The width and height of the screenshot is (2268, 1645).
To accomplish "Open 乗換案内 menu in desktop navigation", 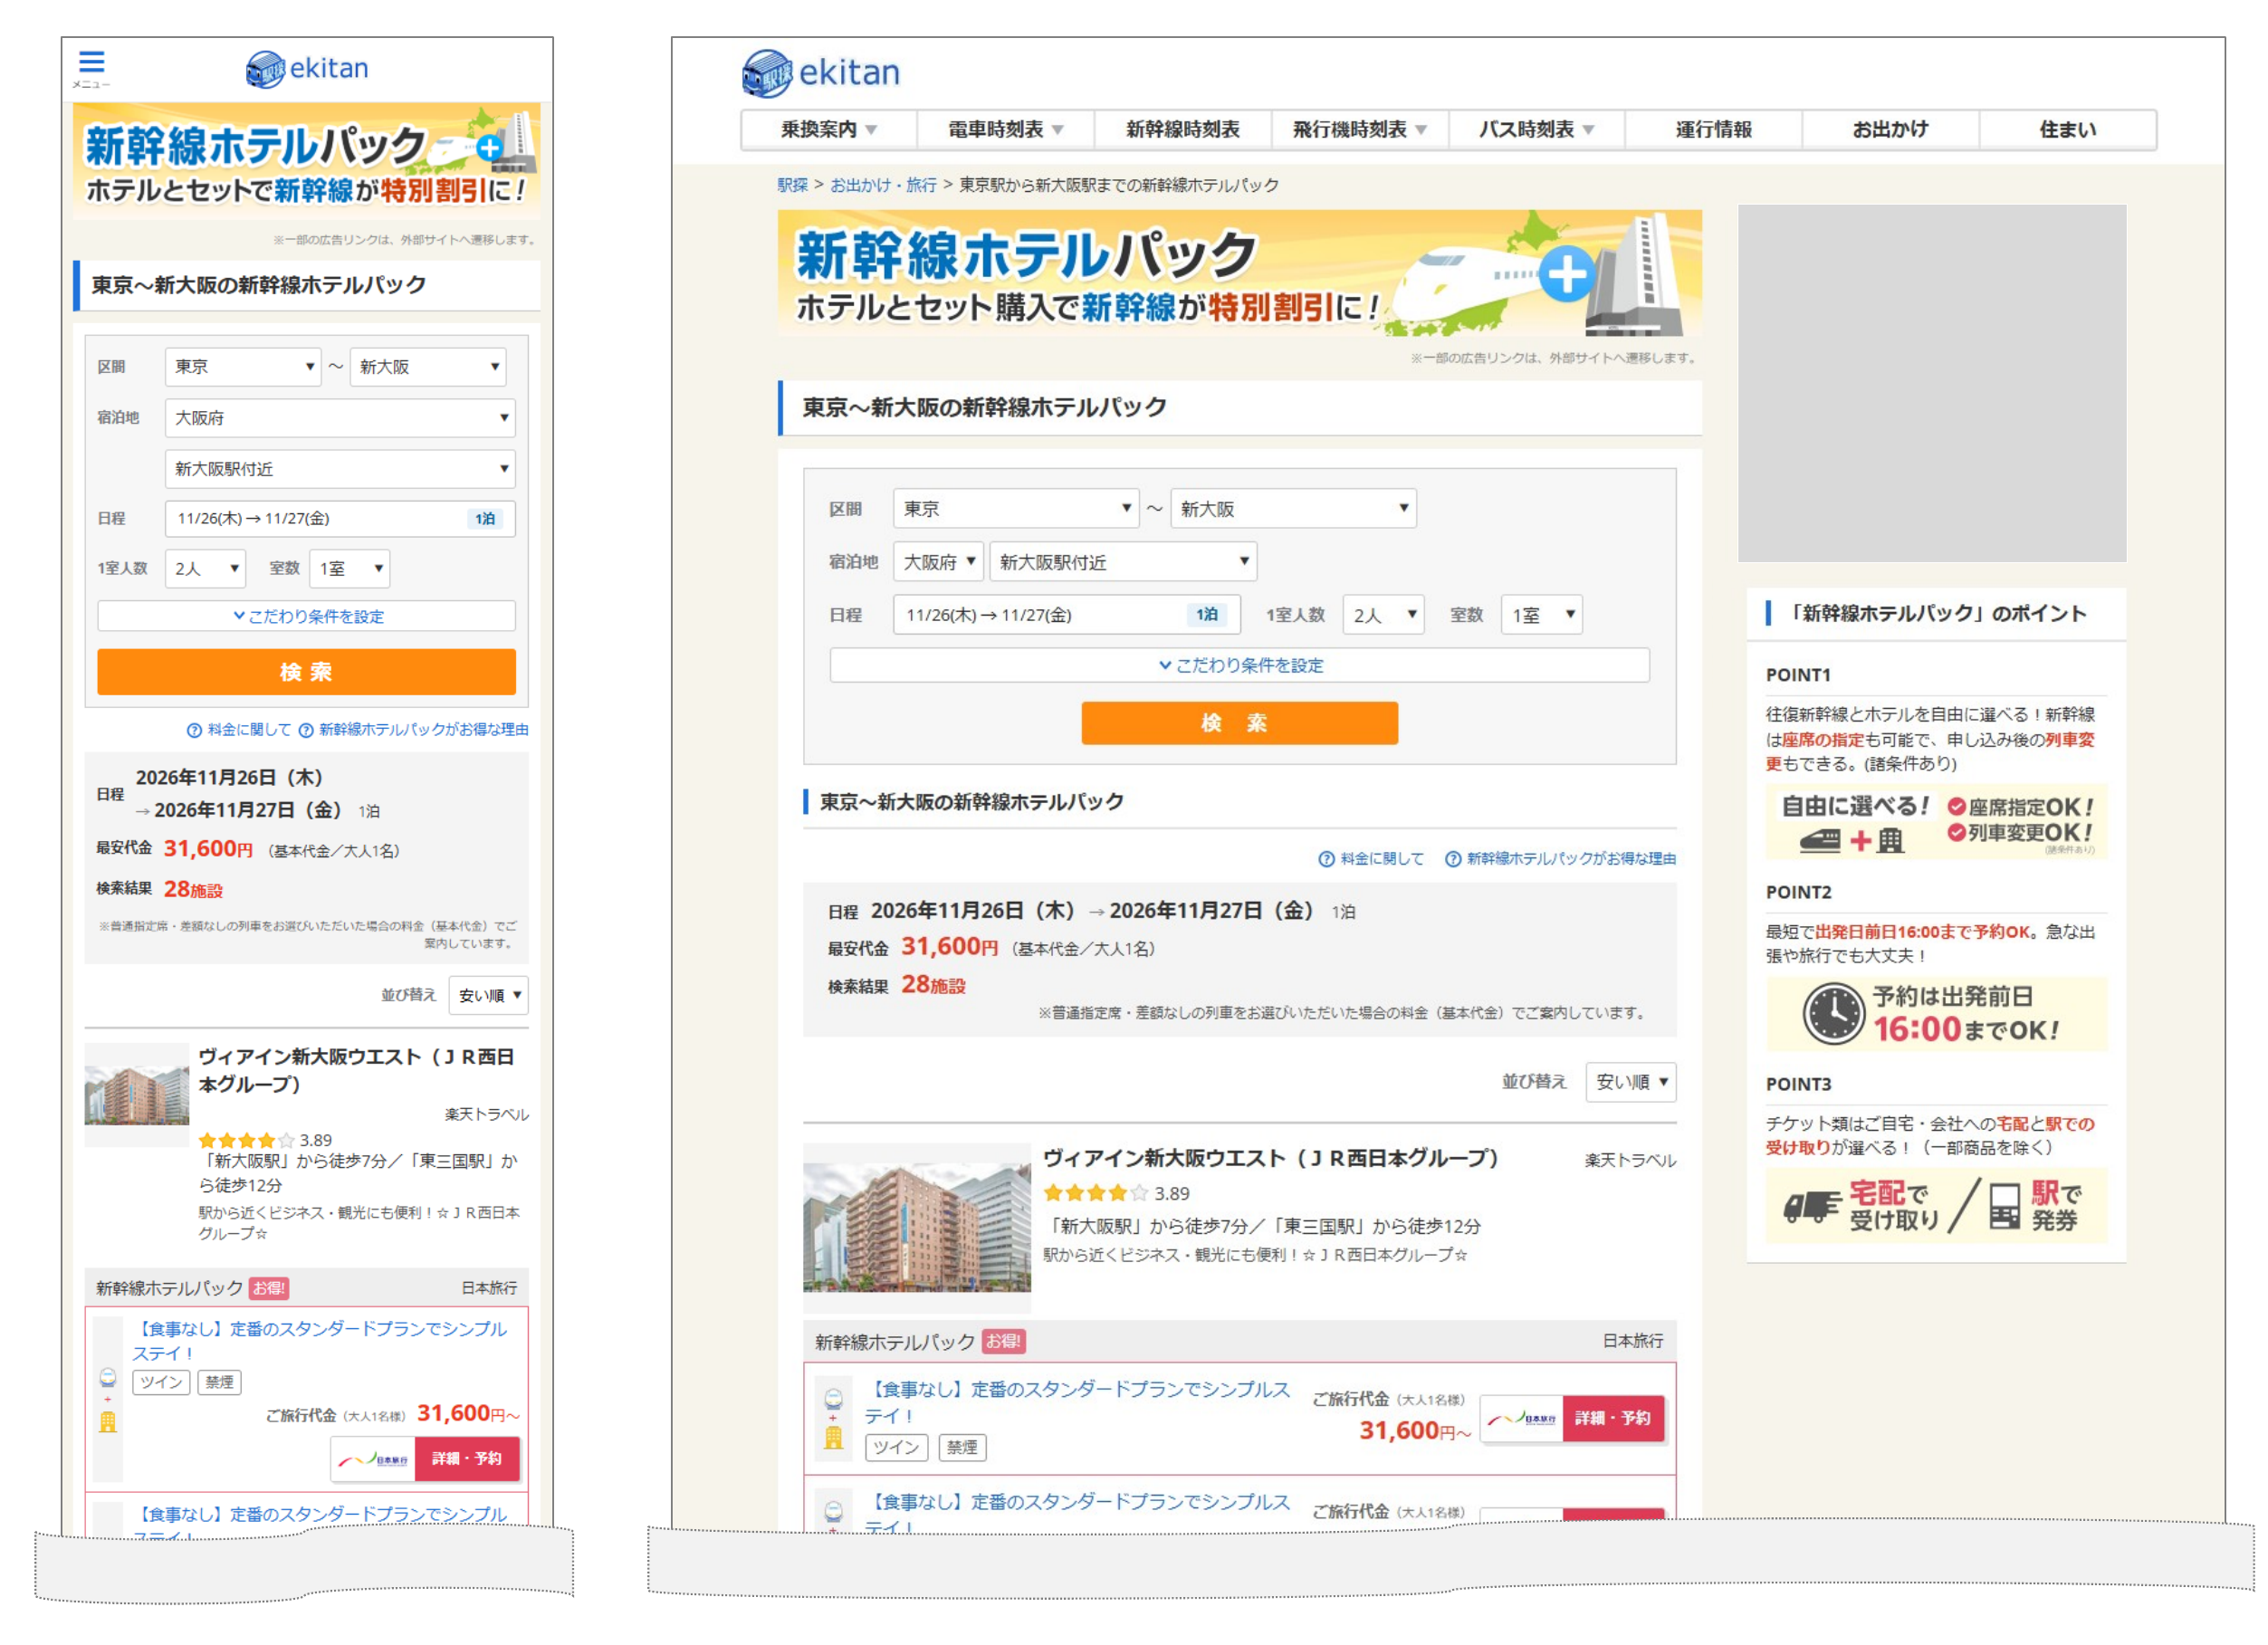I will pyautogui.click(x=828, y=129).
